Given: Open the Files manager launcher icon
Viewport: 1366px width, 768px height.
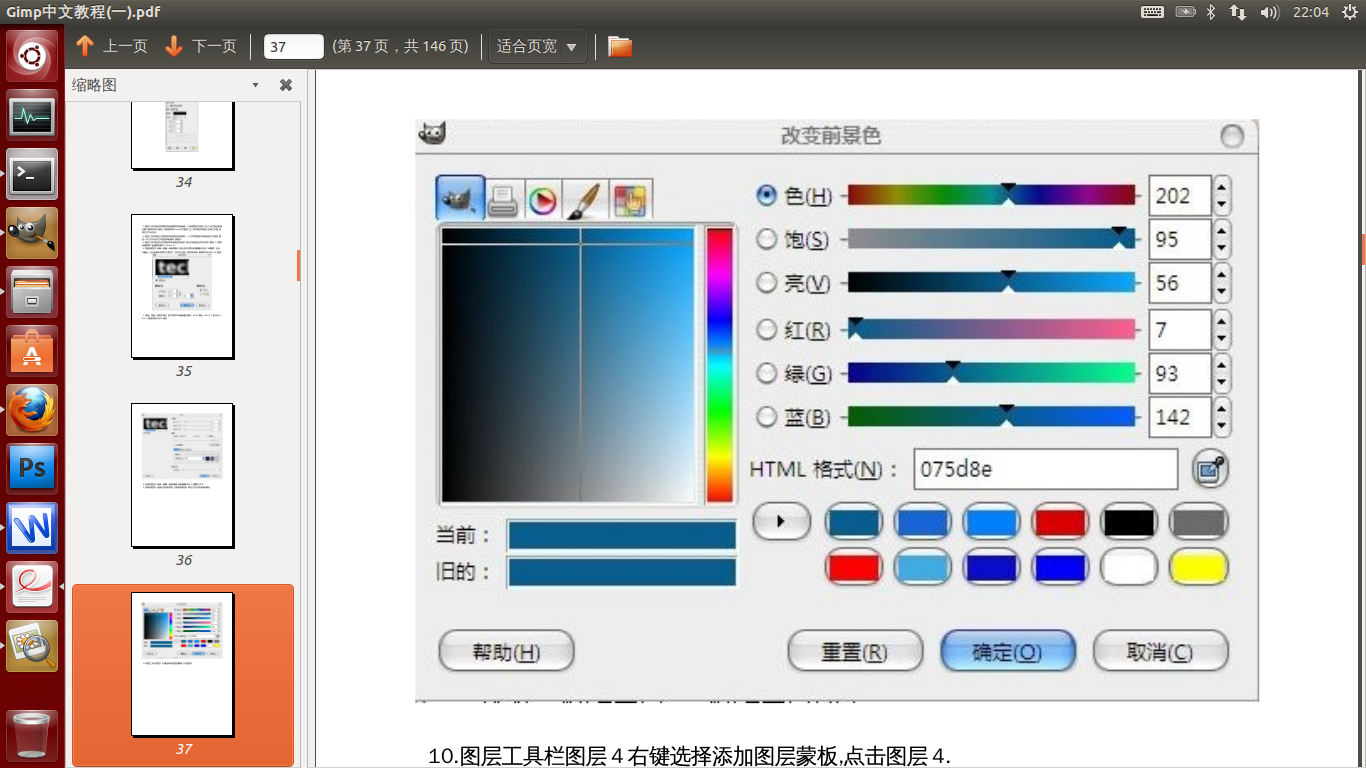Looking at the screenshot, I should pyautogui.click(x=32, y=292).
